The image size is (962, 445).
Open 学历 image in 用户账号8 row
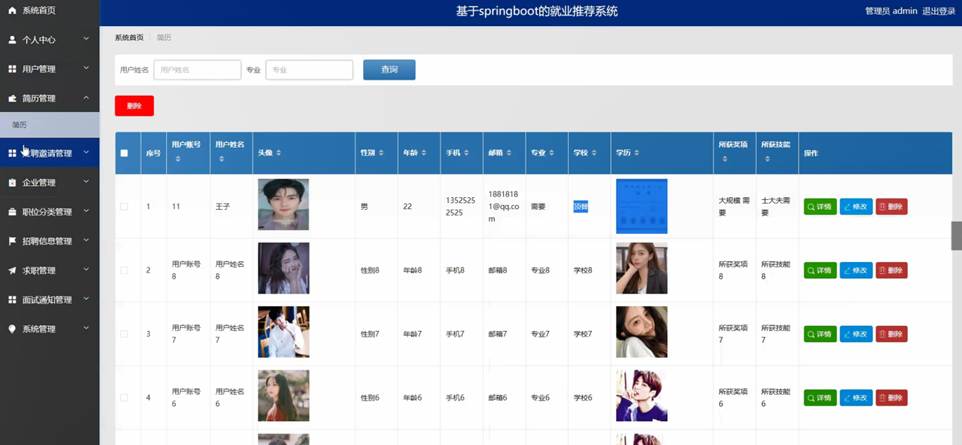[x=642, y=268]
